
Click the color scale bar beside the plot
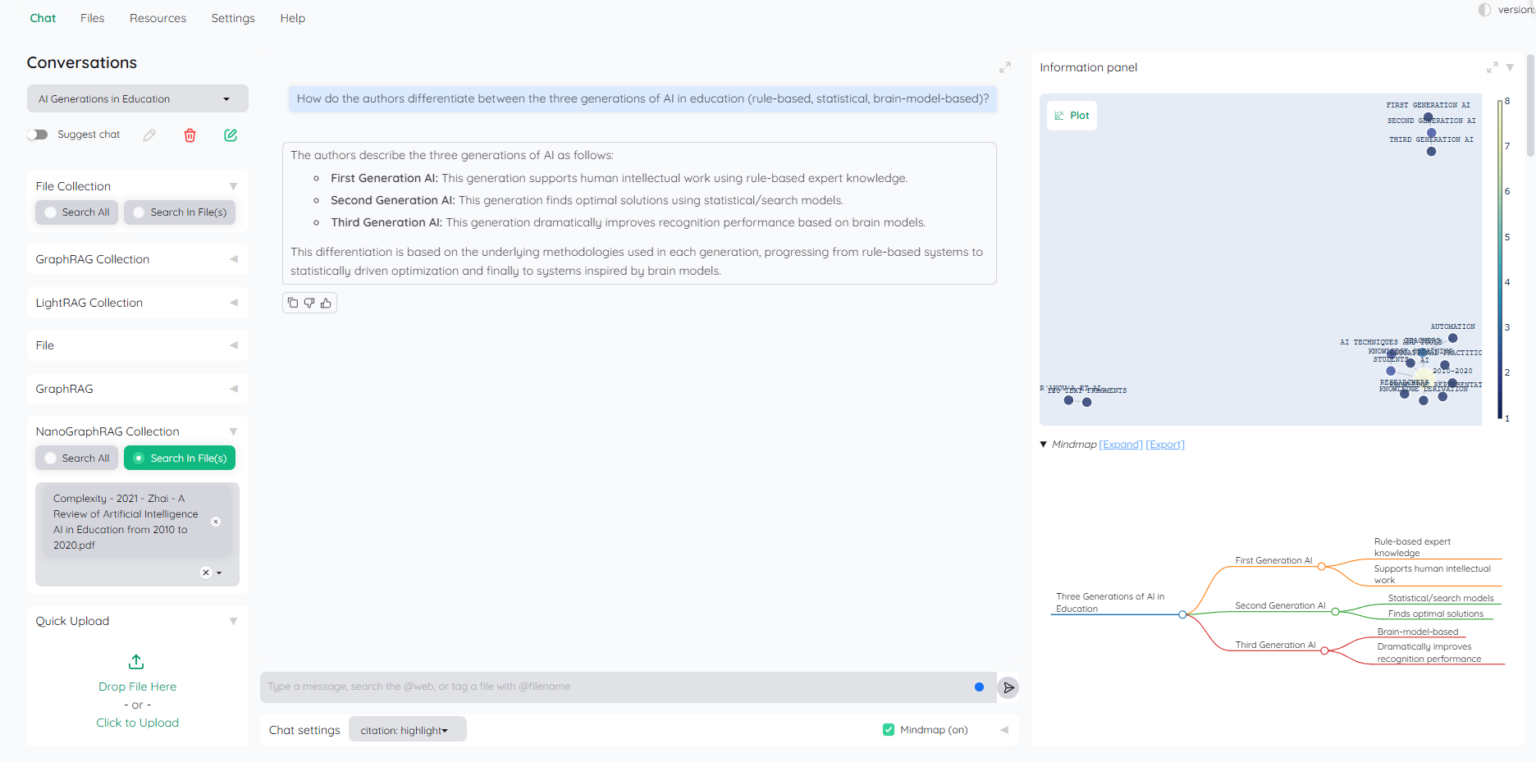(1497, 260)
